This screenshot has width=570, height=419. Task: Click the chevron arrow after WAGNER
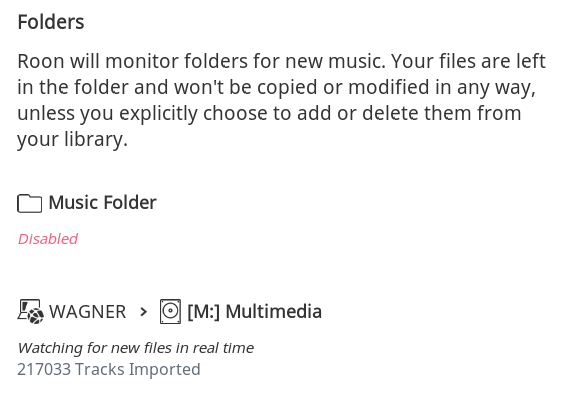[x=144, y=312]
